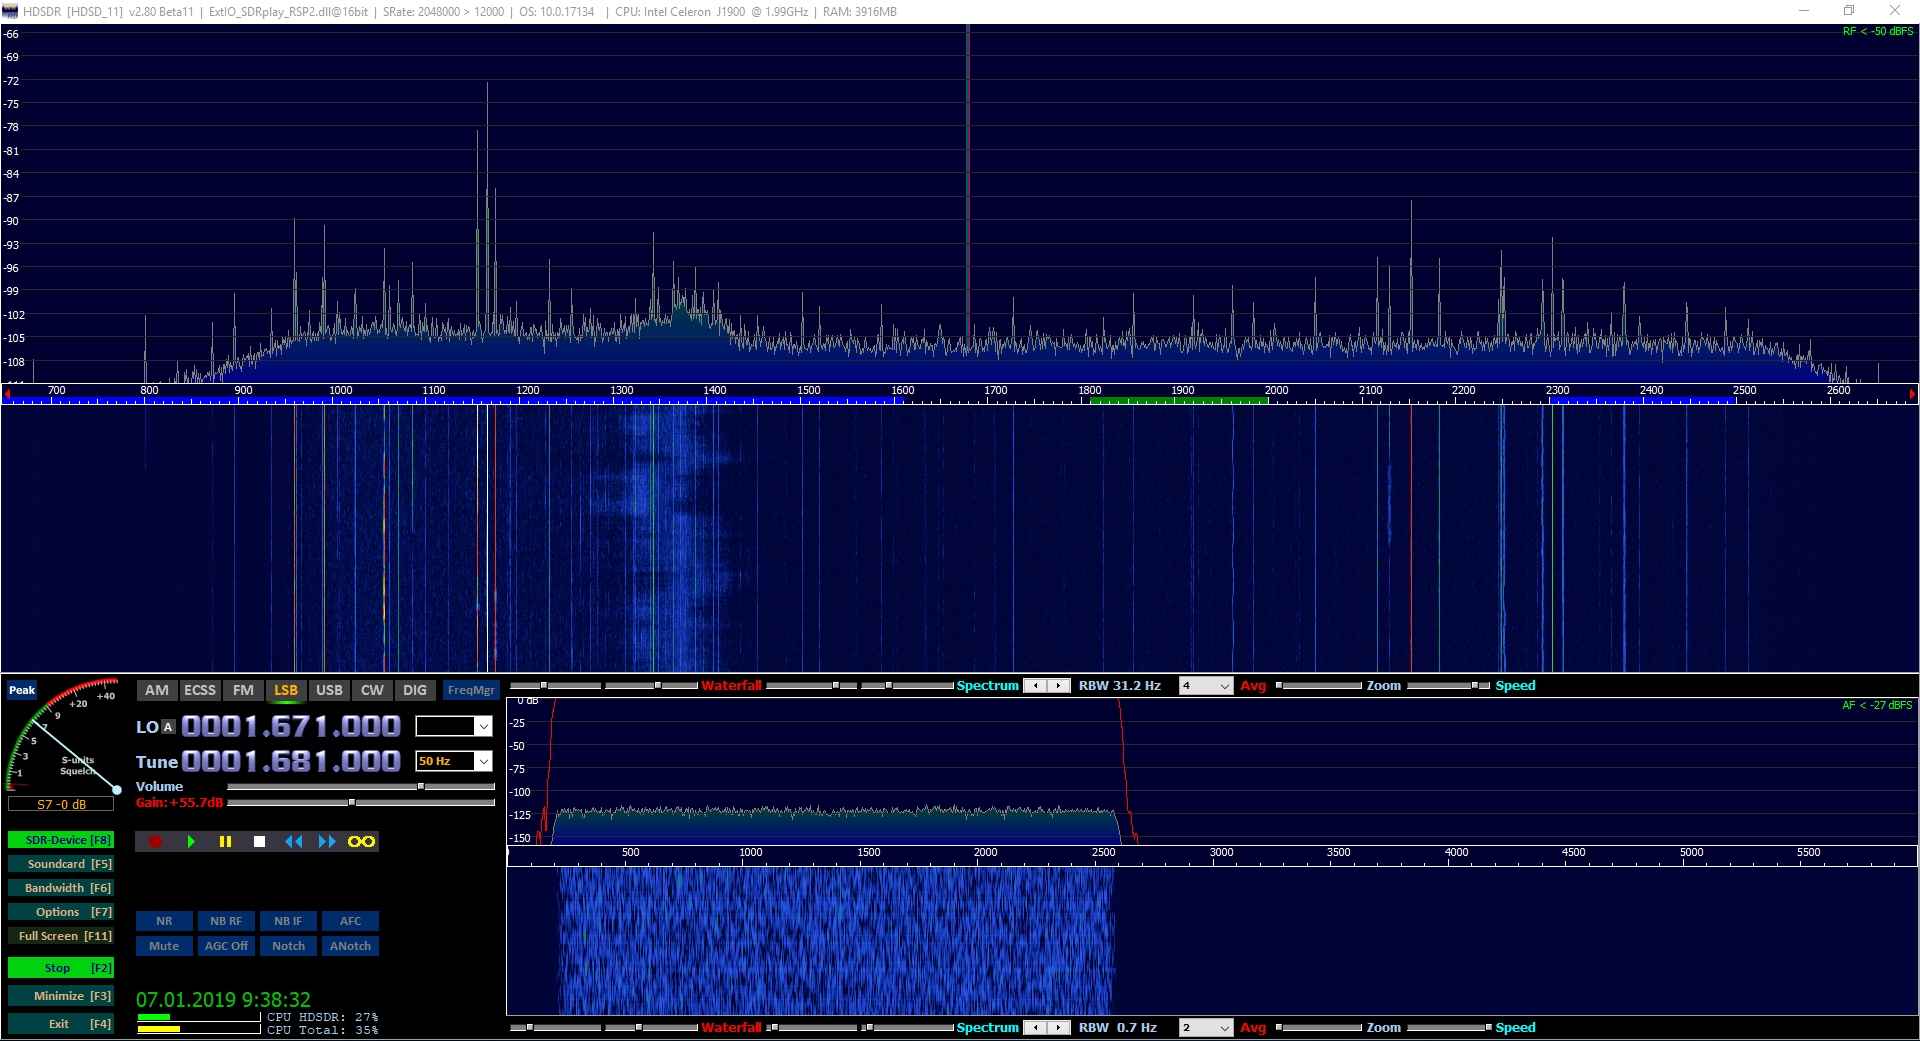Click RBW right arrow beside 0.7 Hz
The image size is (1920, 1041).
(x=1059, y=1028)
